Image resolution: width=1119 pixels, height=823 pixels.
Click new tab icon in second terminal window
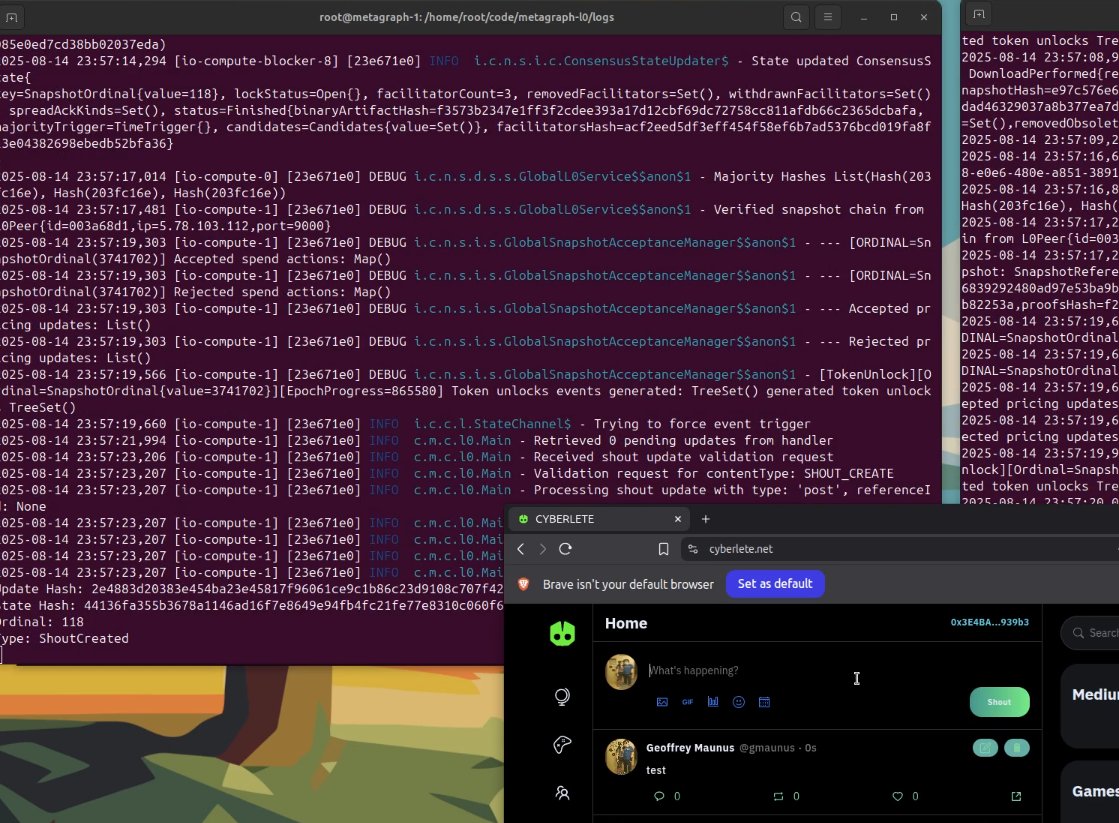[978, 14]
